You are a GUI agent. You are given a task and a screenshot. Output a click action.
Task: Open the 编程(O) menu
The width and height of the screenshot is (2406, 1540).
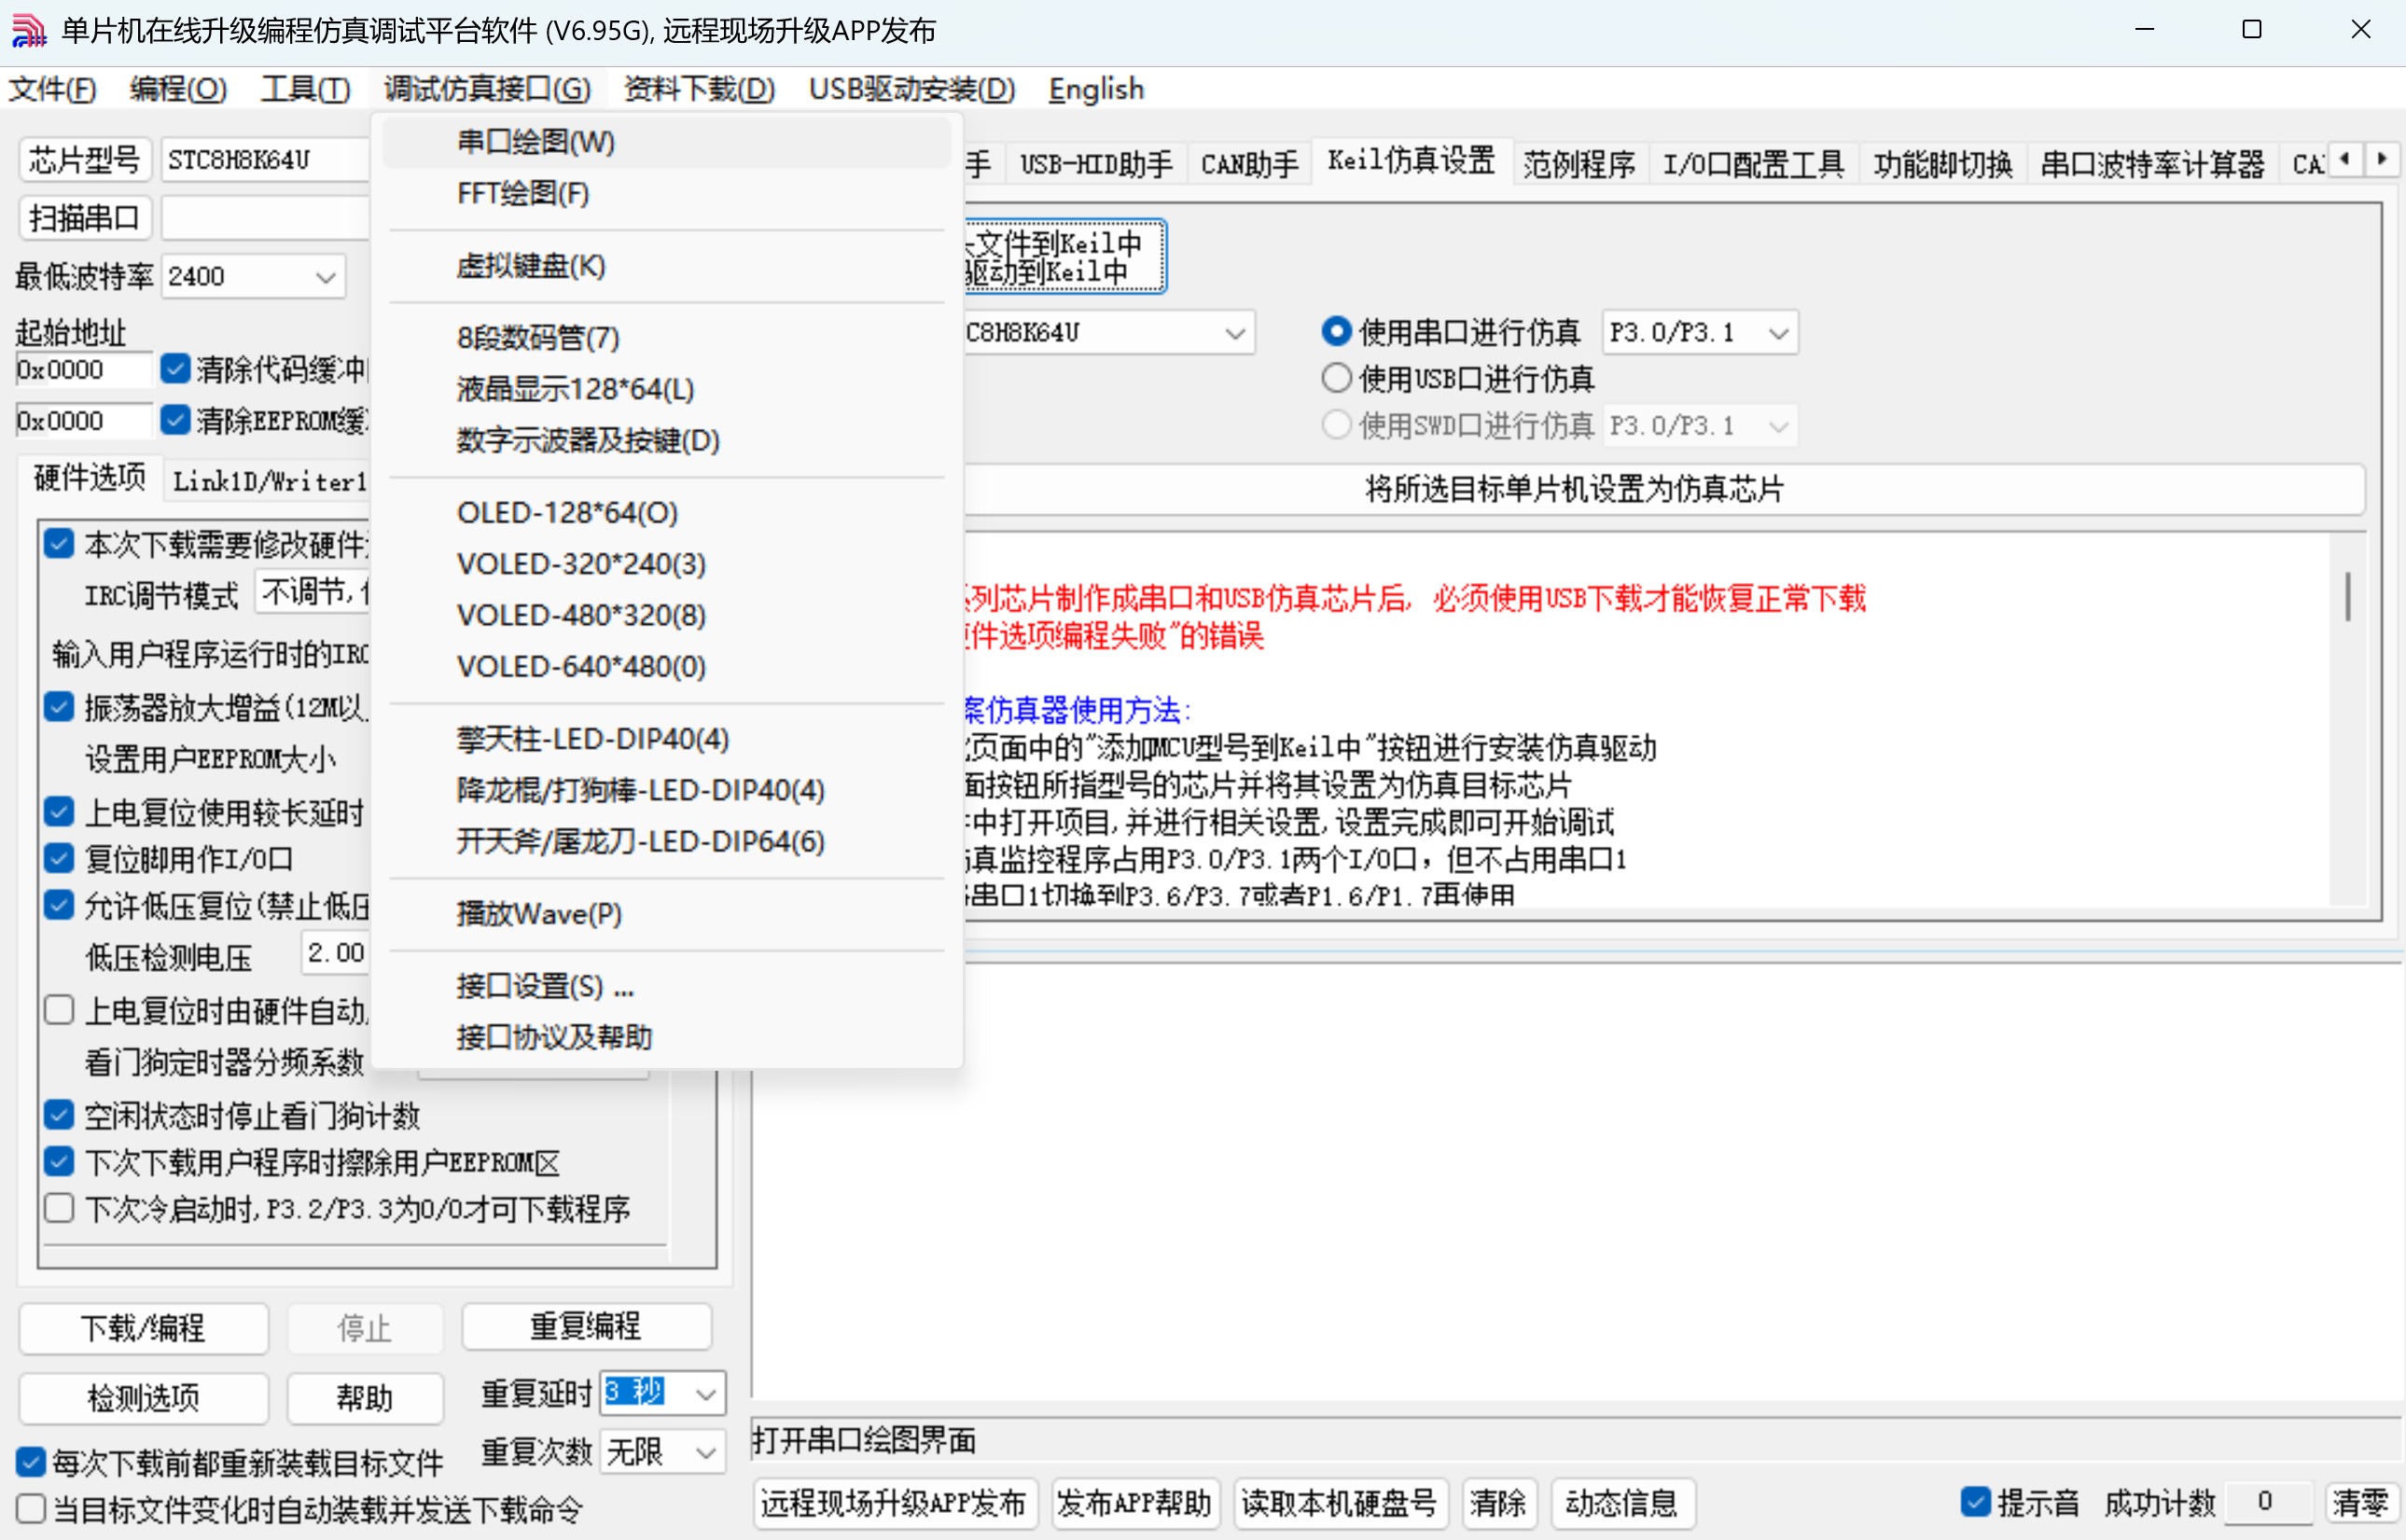tap(178, 89)
